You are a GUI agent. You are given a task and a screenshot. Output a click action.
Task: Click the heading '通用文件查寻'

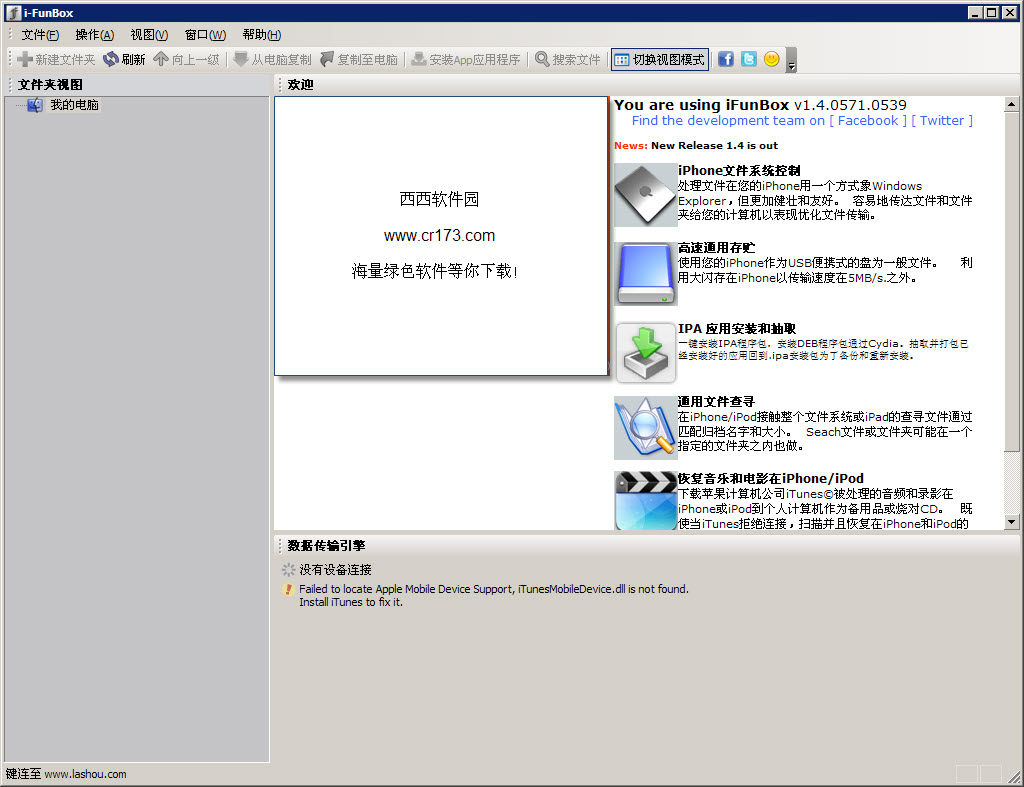coord(716,402)
